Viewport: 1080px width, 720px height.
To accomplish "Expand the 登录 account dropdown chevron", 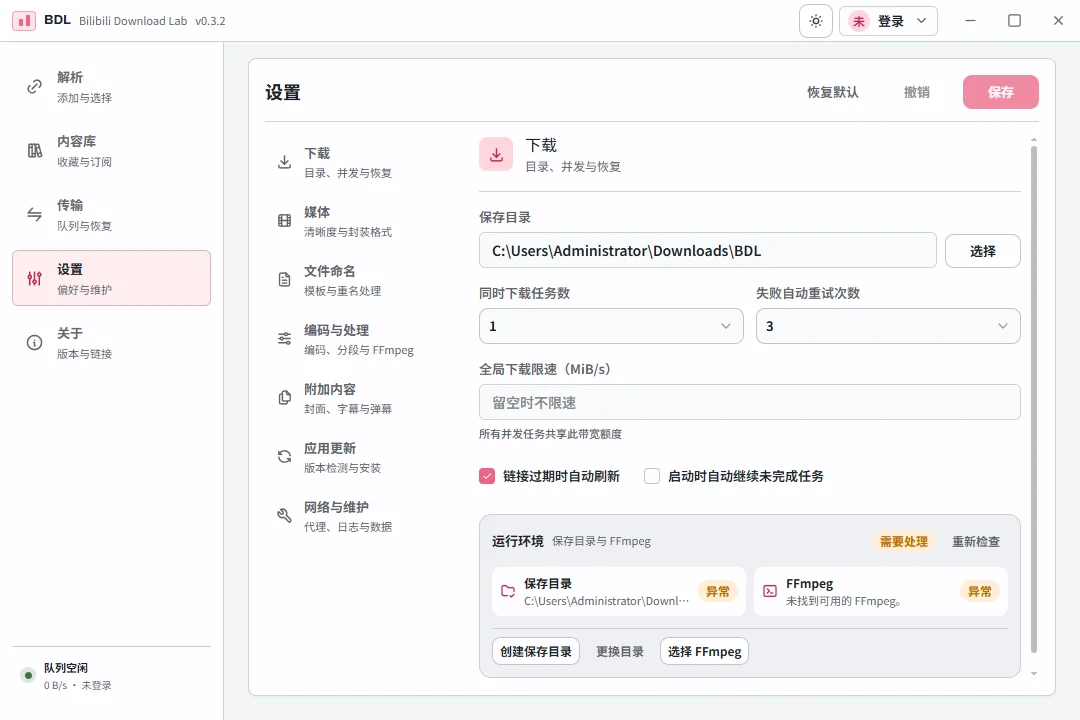I will pyautogui.click(x=922, y=21).
